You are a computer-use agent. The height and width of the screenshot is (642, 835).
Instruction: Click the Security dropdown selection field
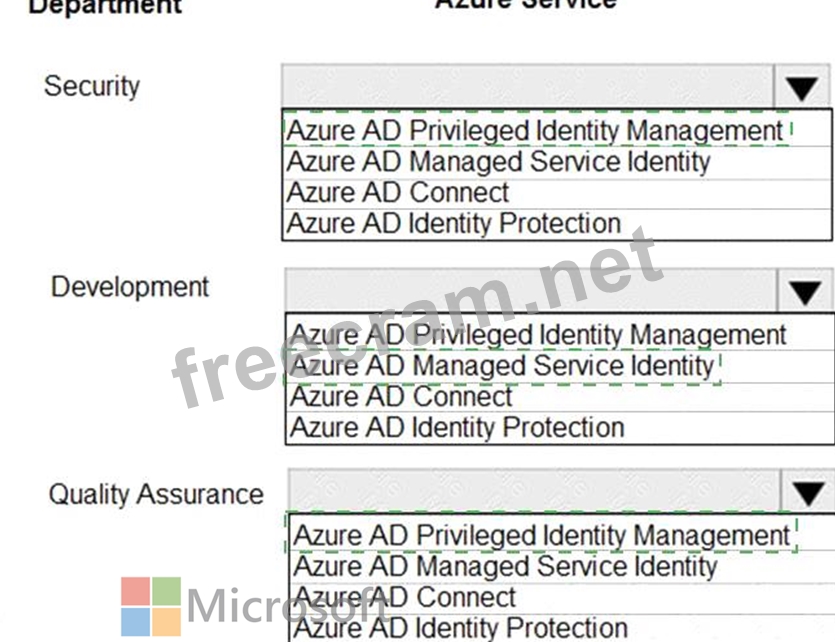[527, 87]
